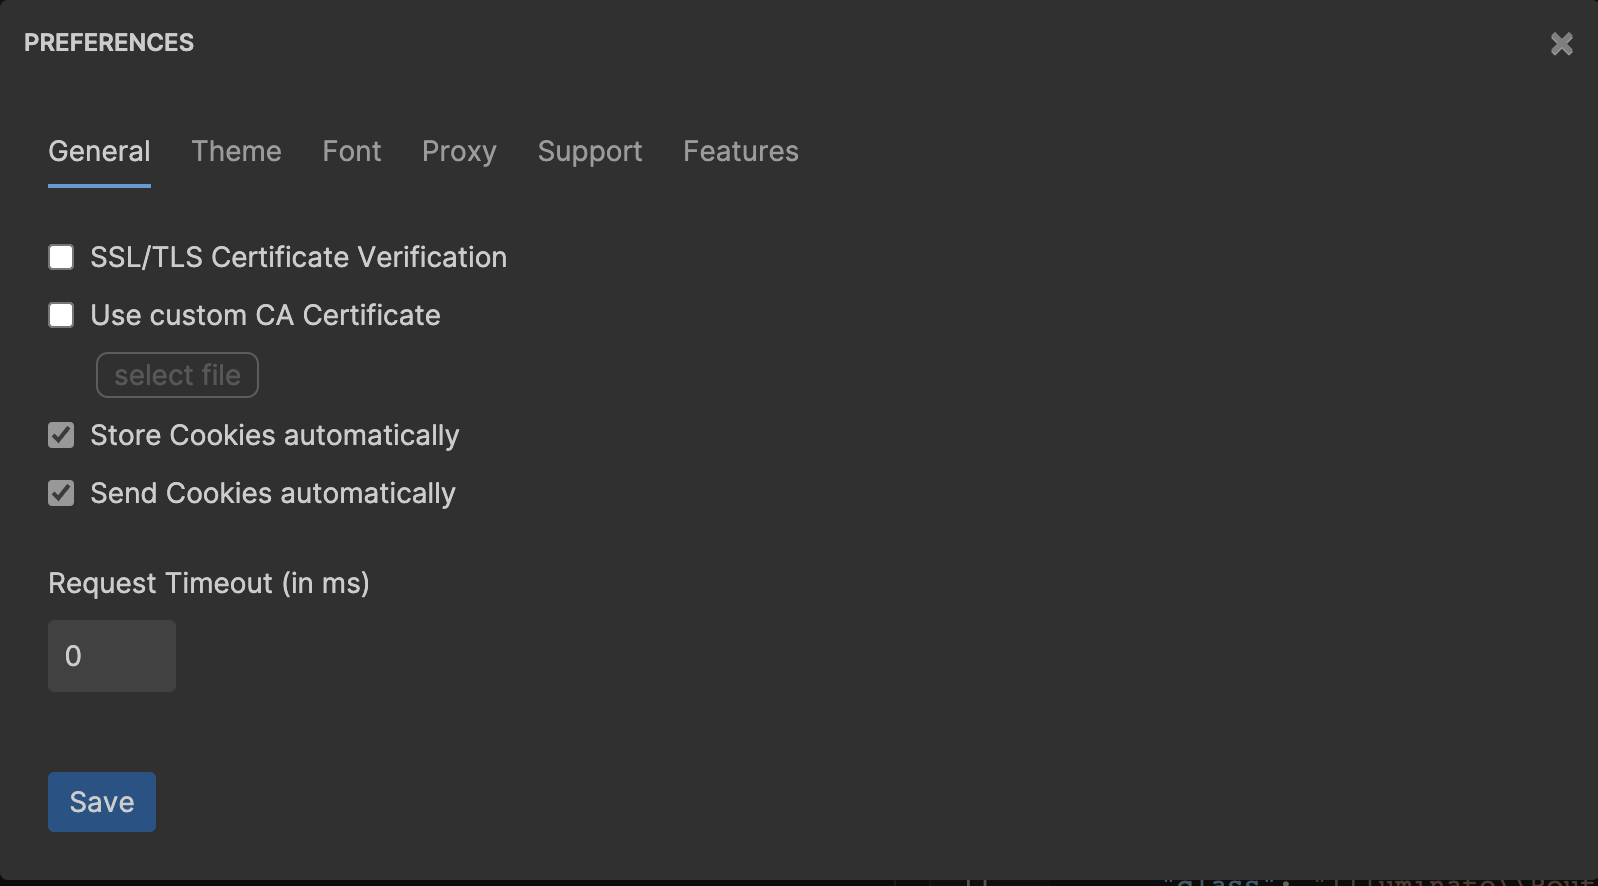
Task: Click the select file button
Action: pyautogui.click(x=177, y=375)
